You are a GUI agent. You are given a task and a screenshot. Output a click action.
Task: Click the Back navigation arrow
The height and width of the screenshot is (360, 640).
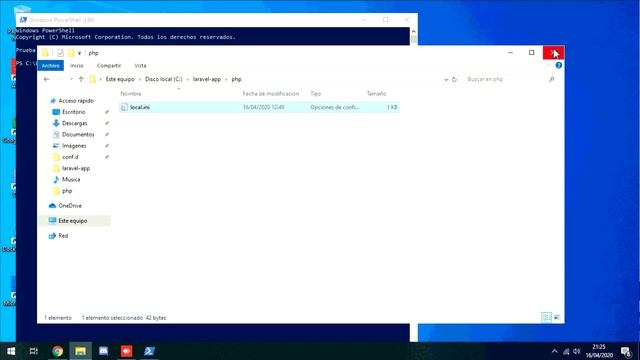point(47,79)
